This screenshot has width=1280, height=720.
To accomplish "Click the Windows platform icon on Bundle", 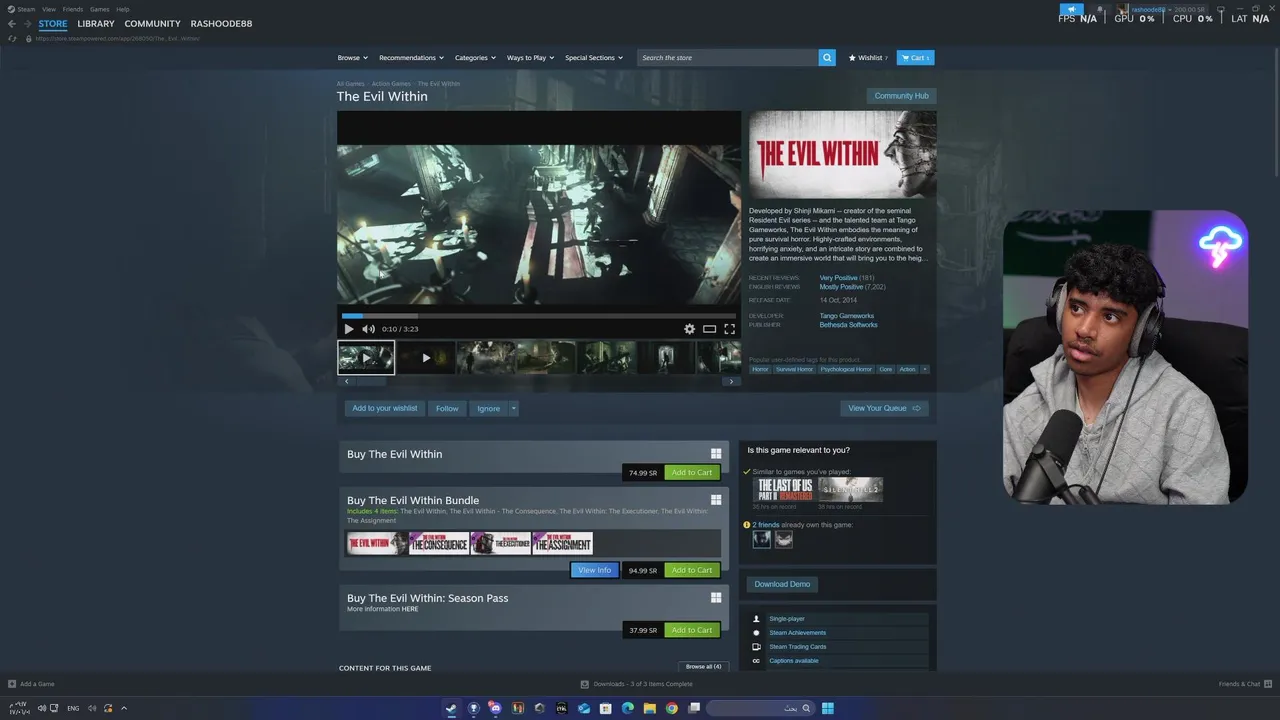I will [716, 500].
